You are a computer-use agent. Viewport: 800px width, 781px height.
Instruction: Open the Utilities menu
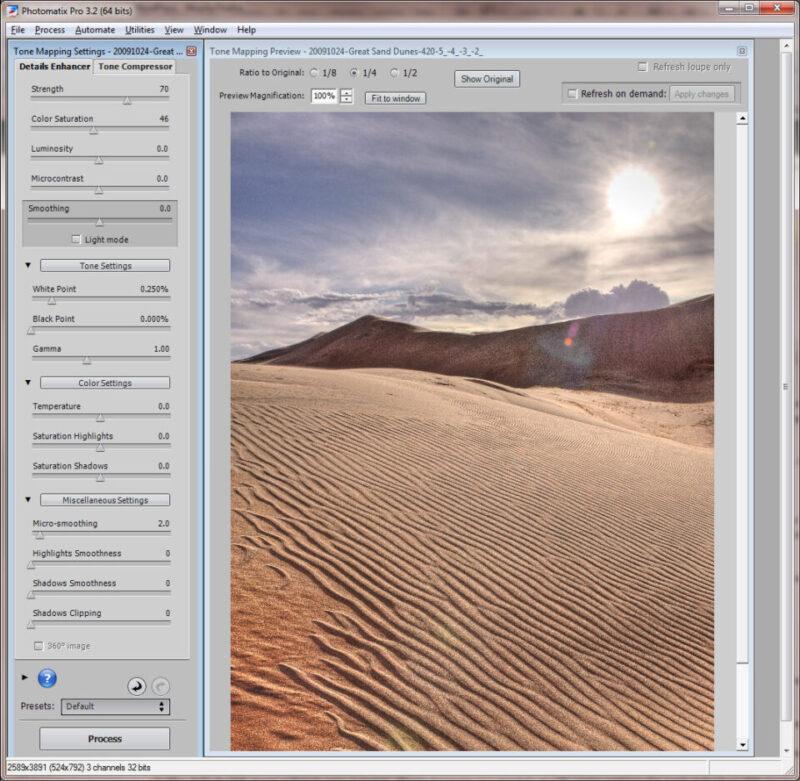click(140, 30)
